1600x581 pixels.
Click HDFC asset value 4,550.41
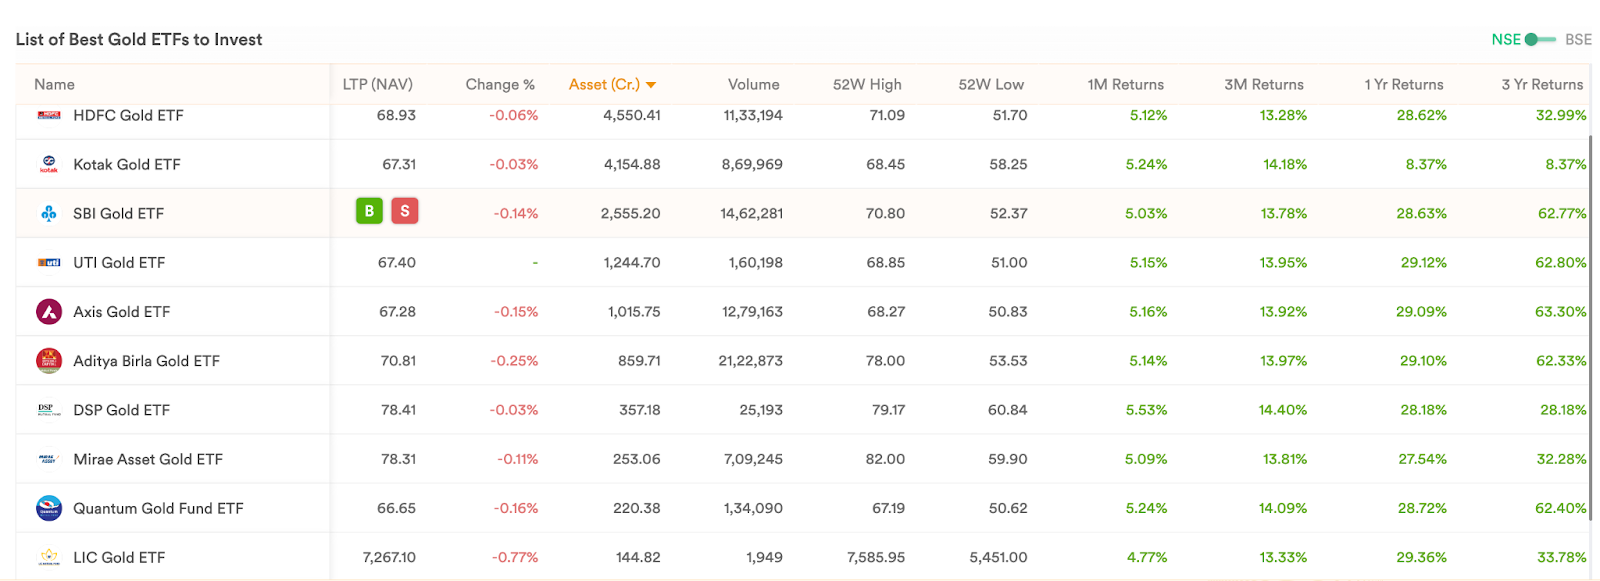click(x=632, y=116)
